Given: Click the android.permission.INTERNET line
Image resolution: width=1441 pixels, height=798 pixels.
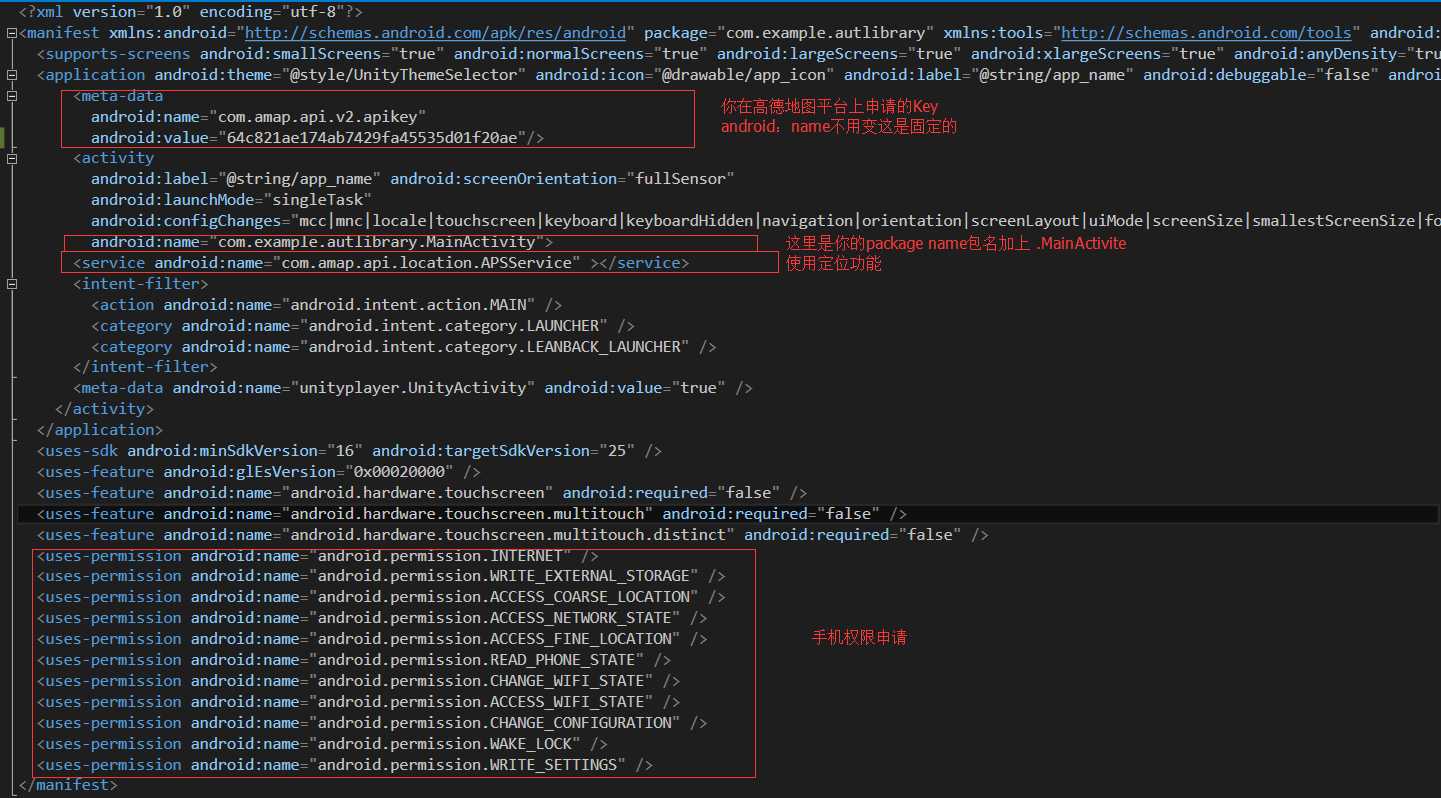Looking at the screenshot, I should coord(318,557).
